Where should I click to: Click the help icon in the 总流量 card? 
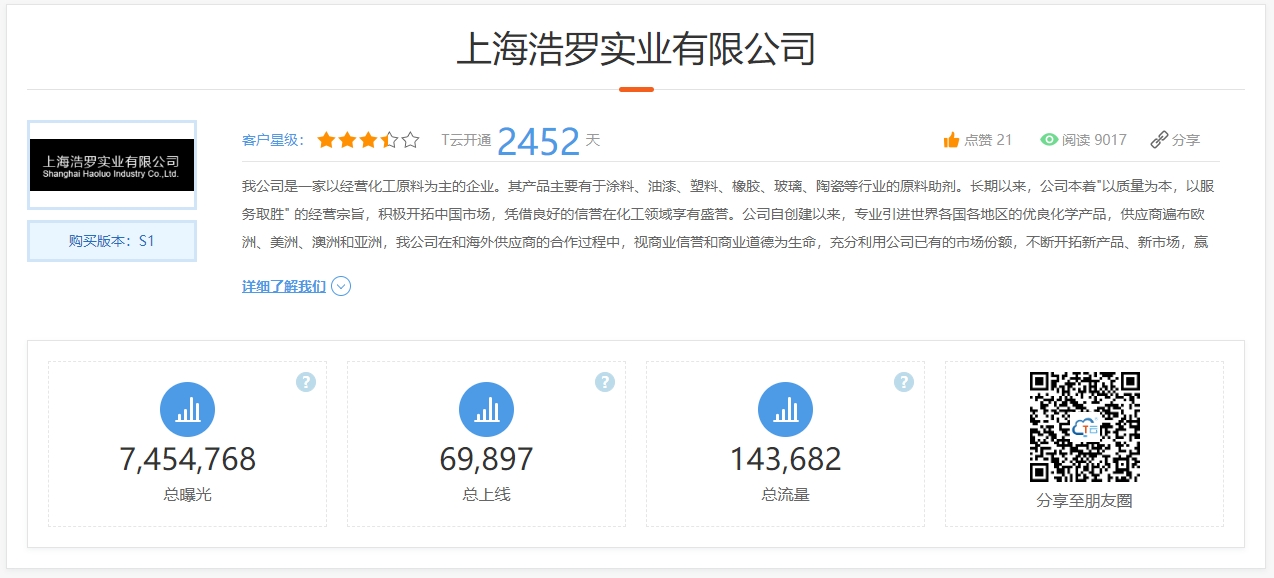coord(904,382)
